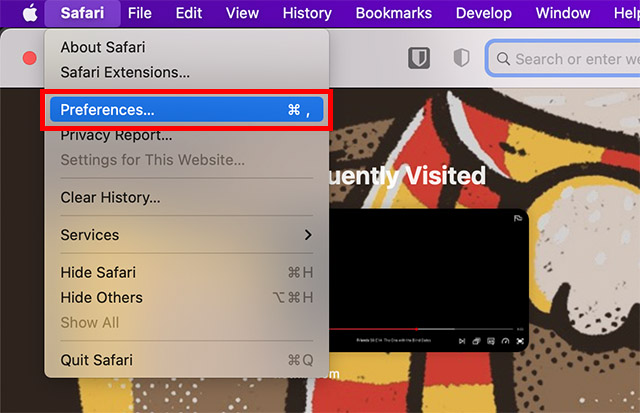Image resolution: width=640 pixels, height=413 pixels.
Task: Select About Safari
Action: point(187,47)
